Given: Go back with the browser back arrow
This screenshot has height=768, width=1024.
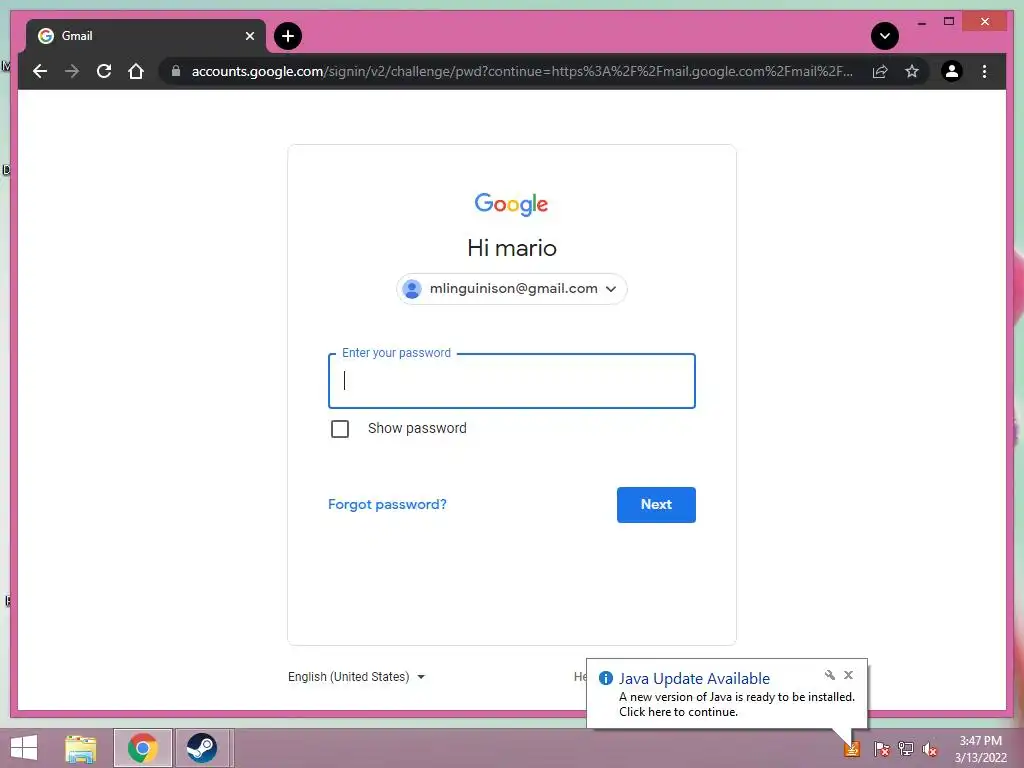Looking at the screenshot, I should [x=40, y=71].
